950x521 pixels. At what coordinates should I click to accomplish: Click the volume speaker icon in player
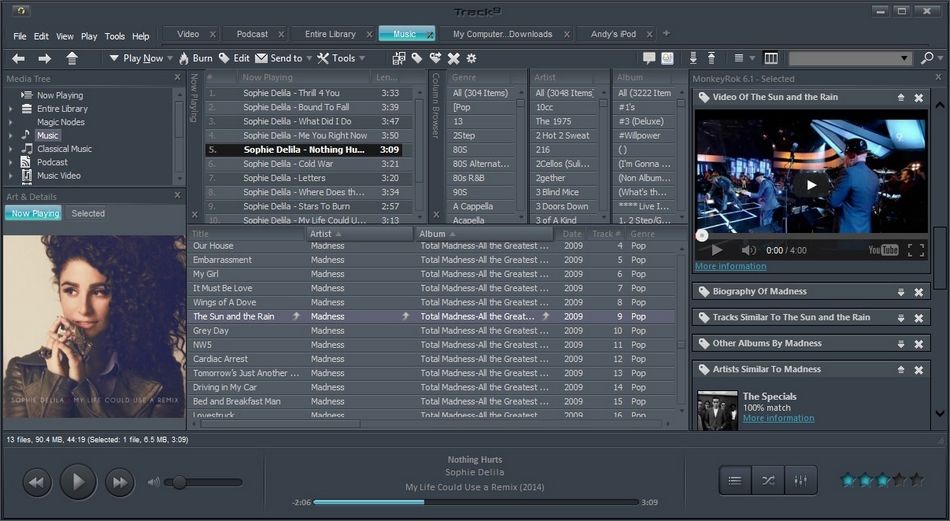154,482
